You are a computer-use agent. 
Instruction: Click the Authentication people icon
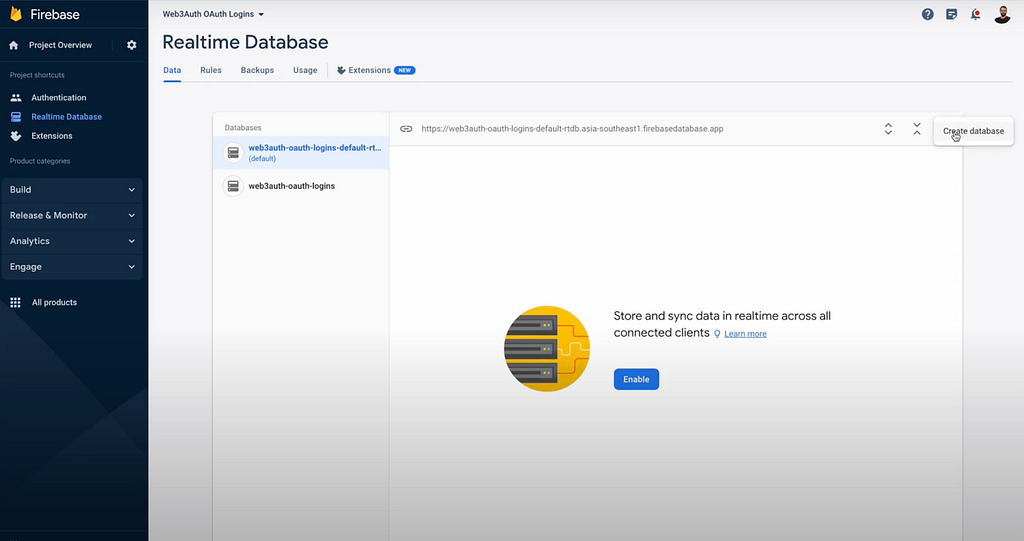[16, 97]
